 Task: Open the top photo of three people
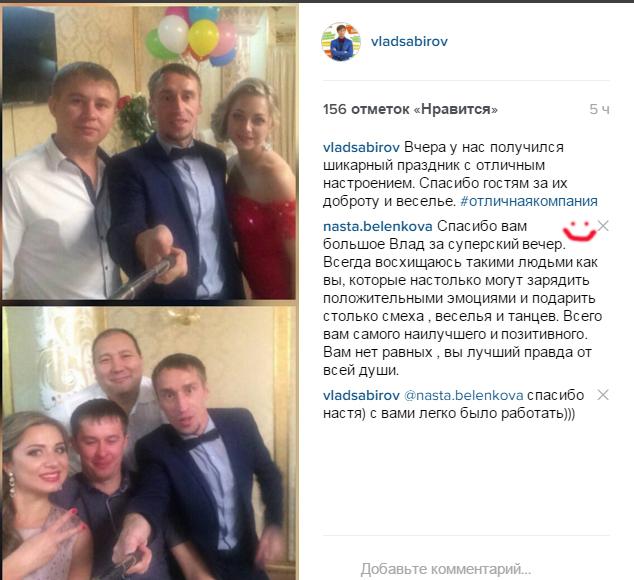150,152
